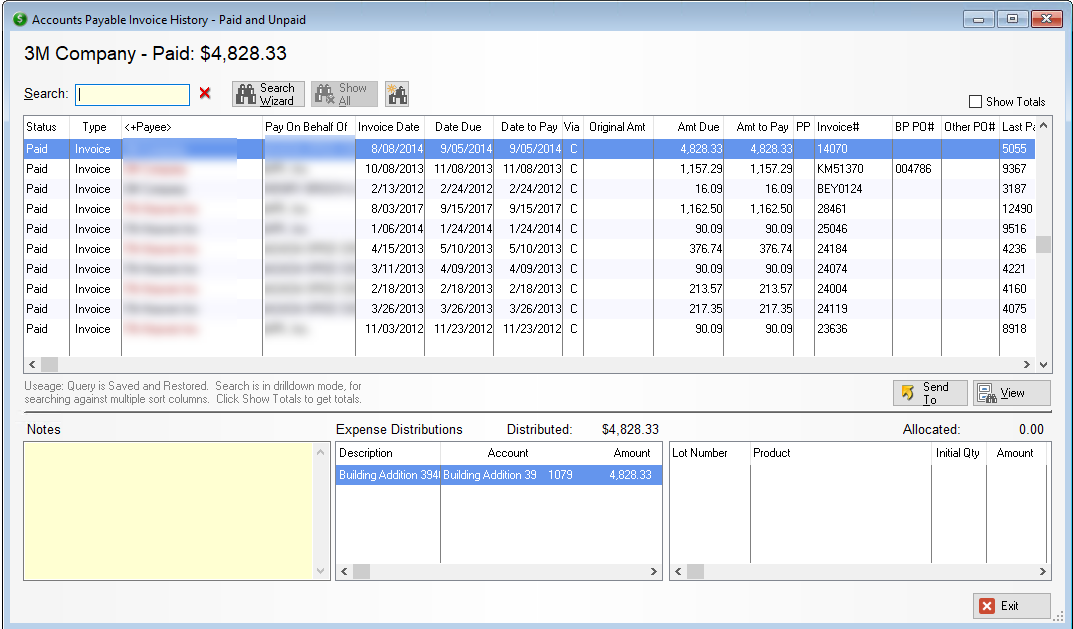Enable the Show Totals checkbox
The image size is (1073, 629).
pyautogui.click(x=975, y=101)
